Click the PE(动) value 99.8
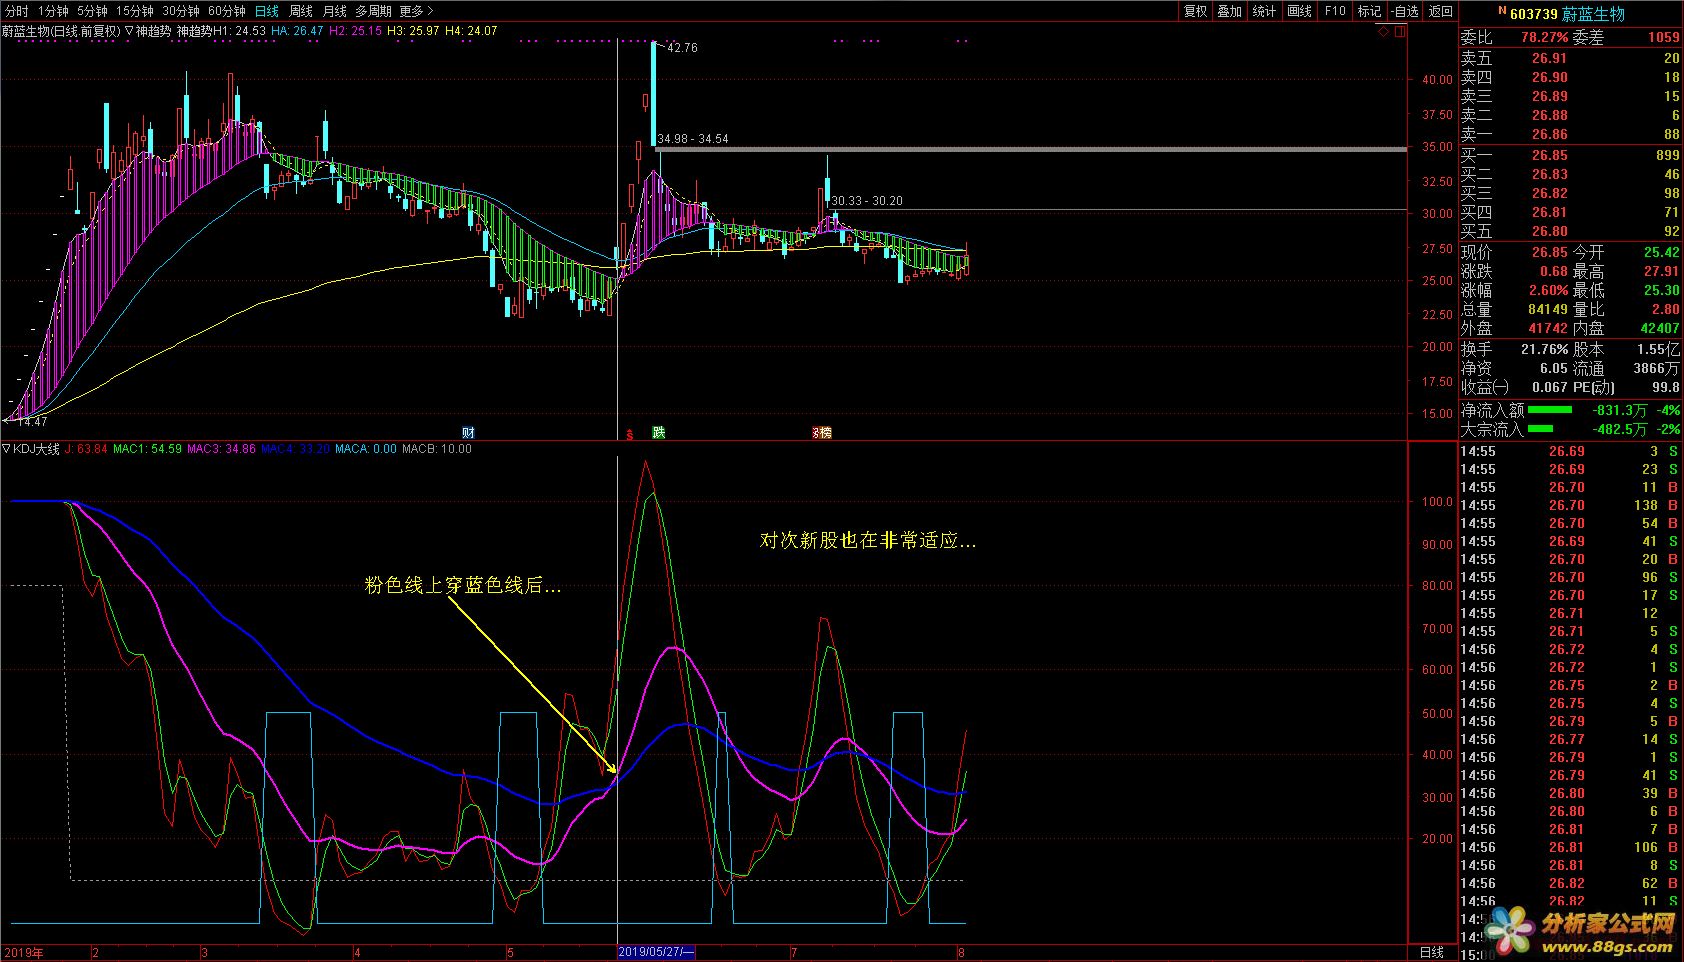1684x962 pixels. (1666, 387)
